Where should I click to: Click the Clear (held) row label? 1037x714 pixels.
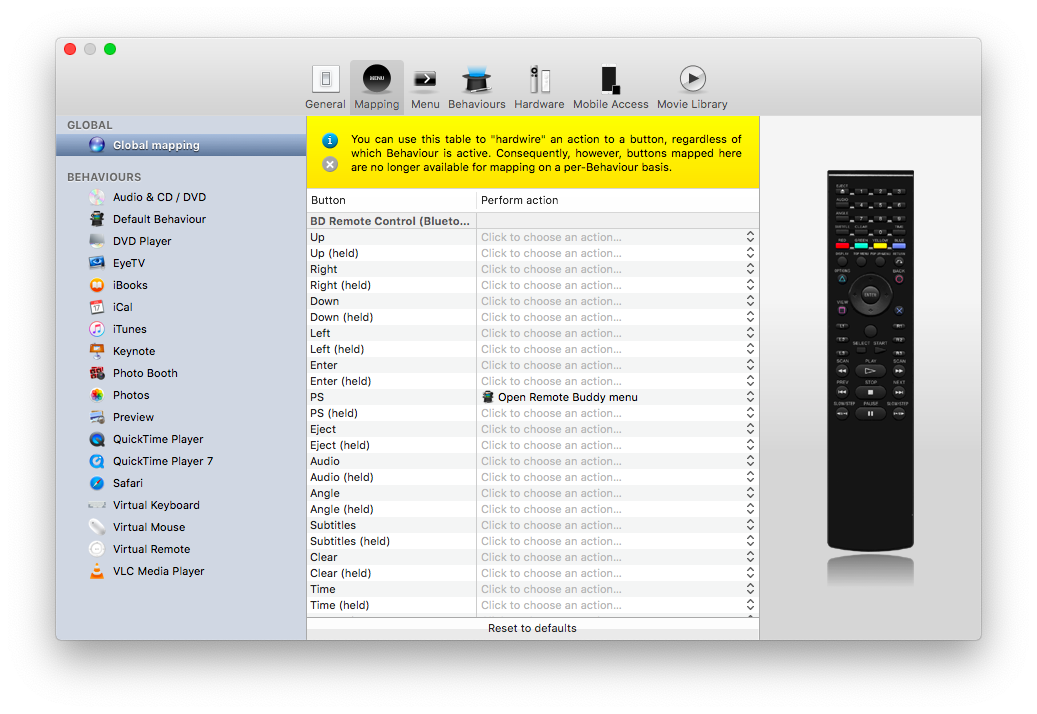341,573
